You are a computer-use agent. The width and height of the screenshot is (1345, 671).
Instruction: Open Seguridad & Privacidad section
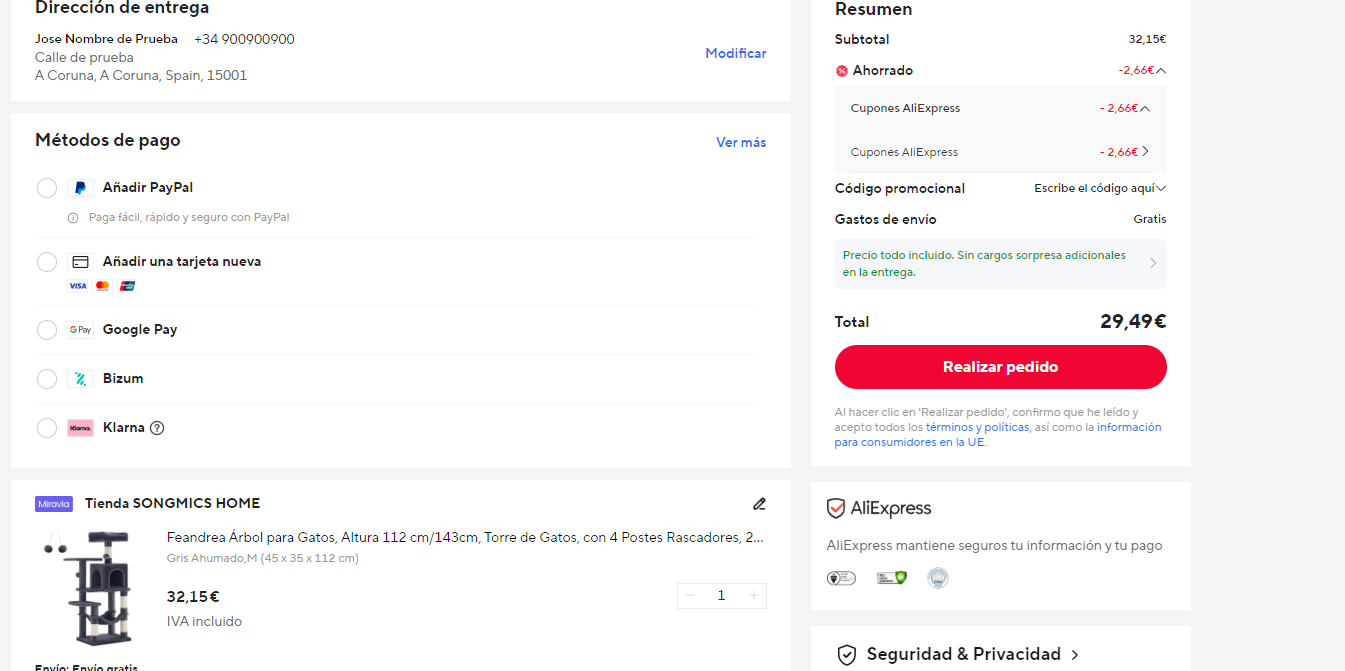[x=963, y=655]
